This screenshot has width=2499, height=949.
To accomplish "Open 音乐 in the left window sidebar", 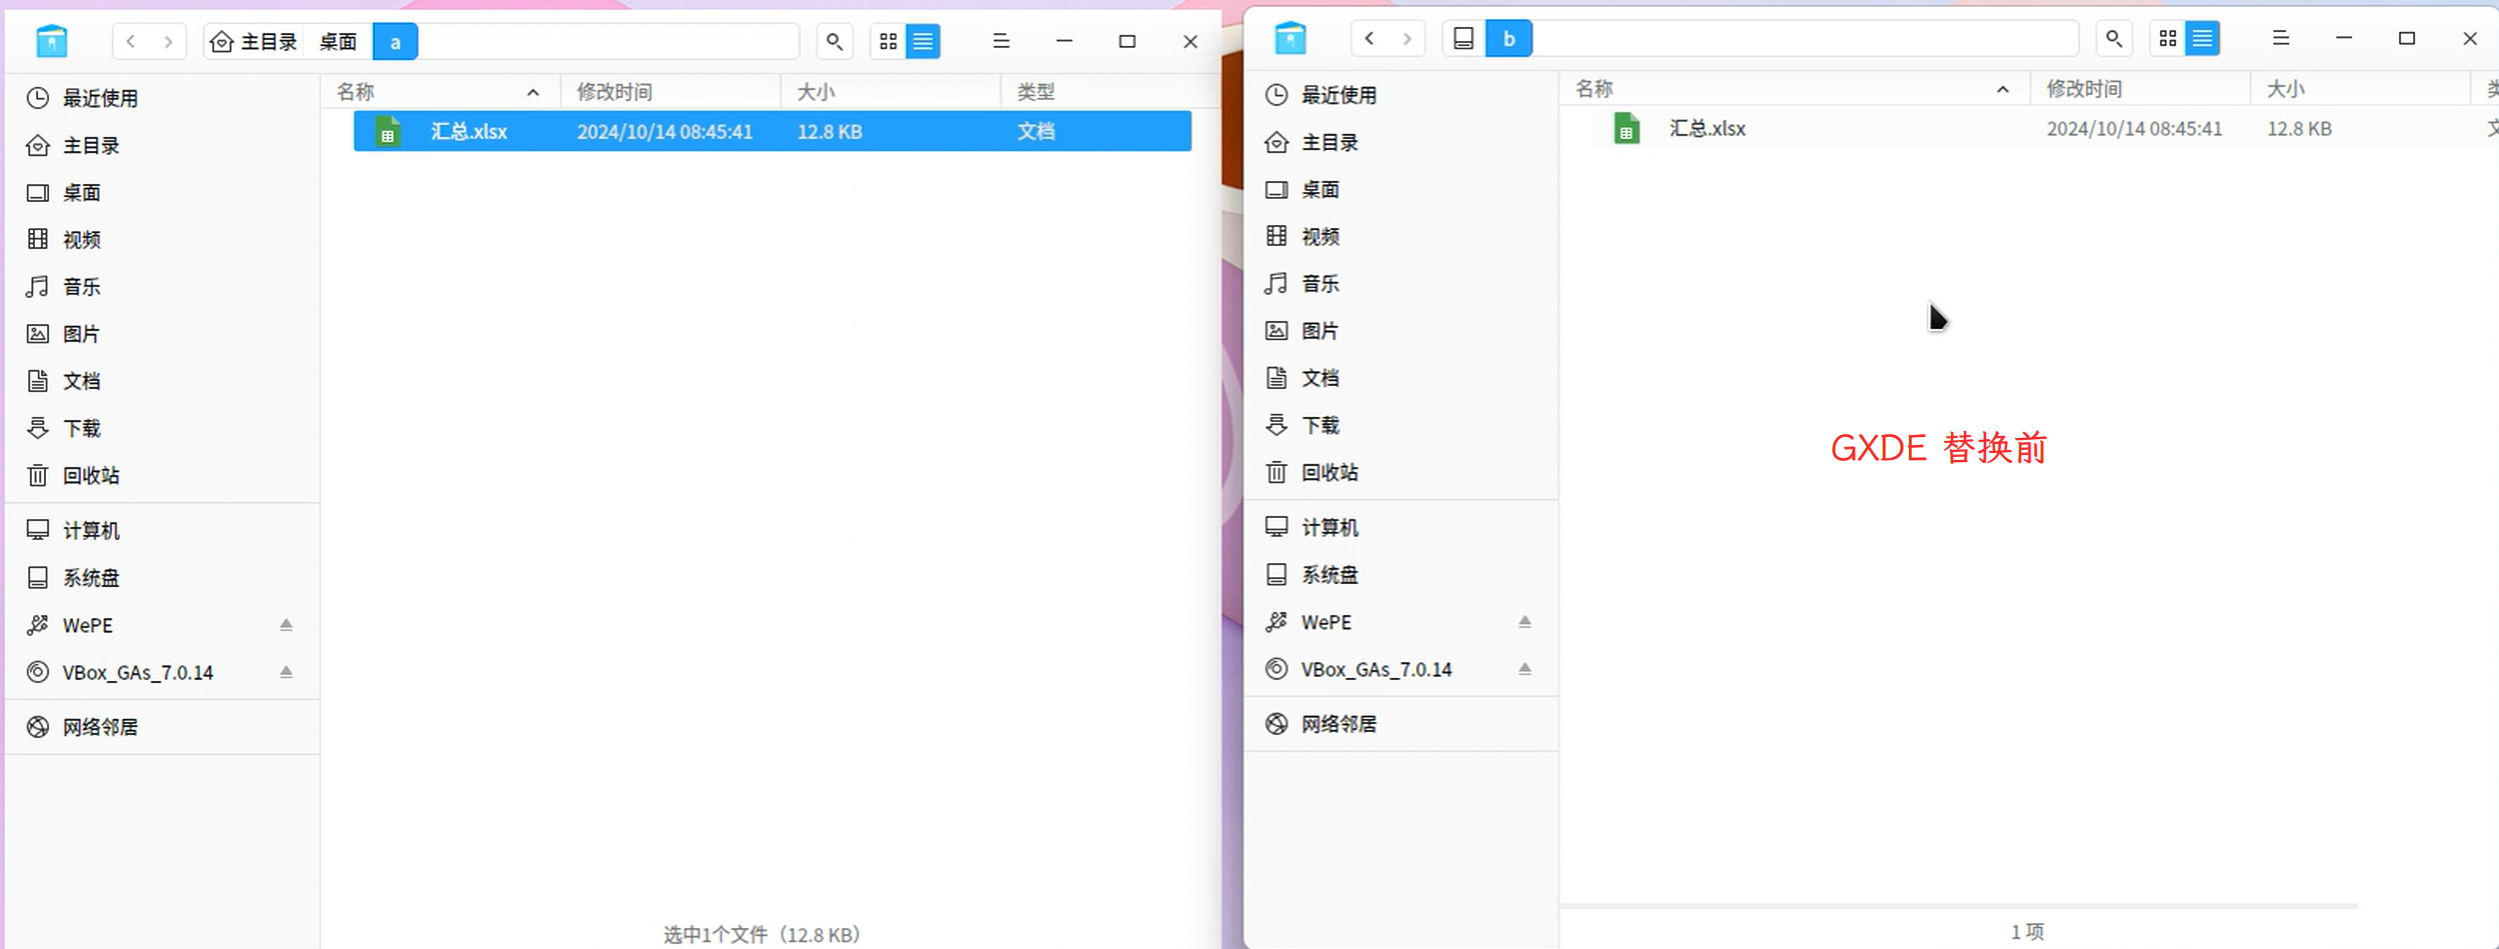I will click(x=163, y=287).
